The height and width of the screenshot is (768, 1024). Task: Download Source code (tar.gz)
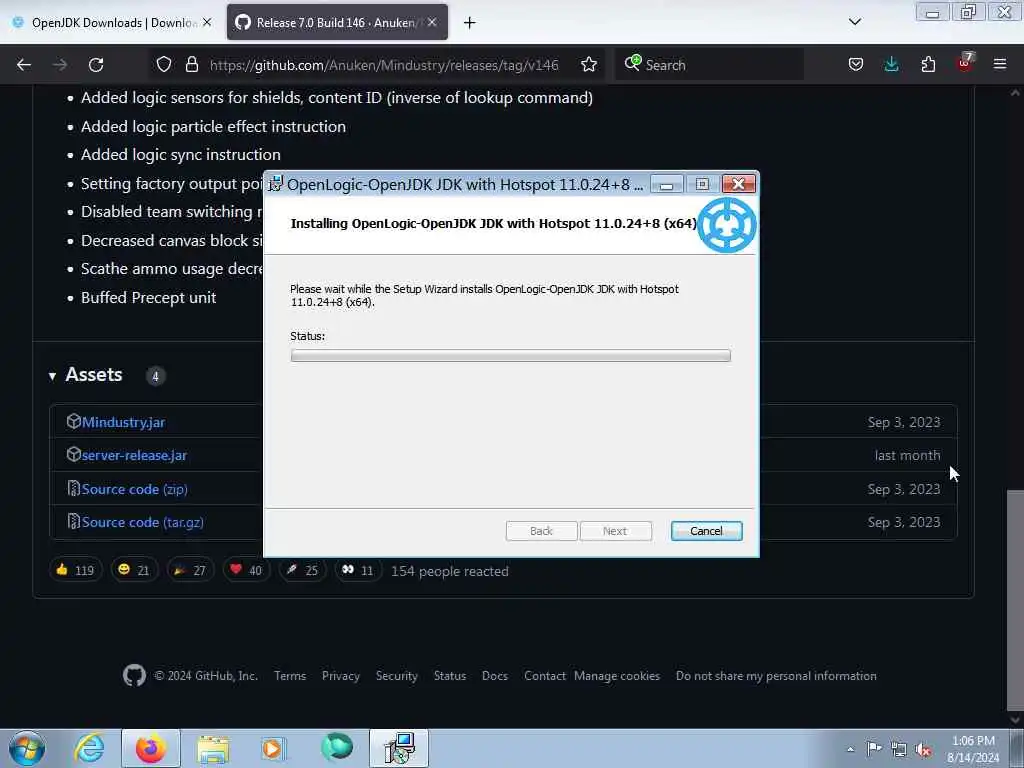coord(142,522)
